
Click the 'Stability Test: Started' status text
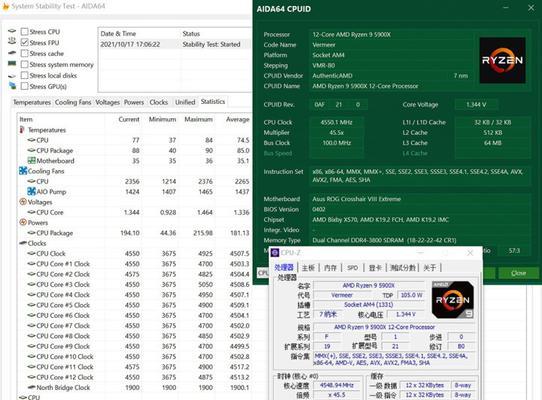211,44
